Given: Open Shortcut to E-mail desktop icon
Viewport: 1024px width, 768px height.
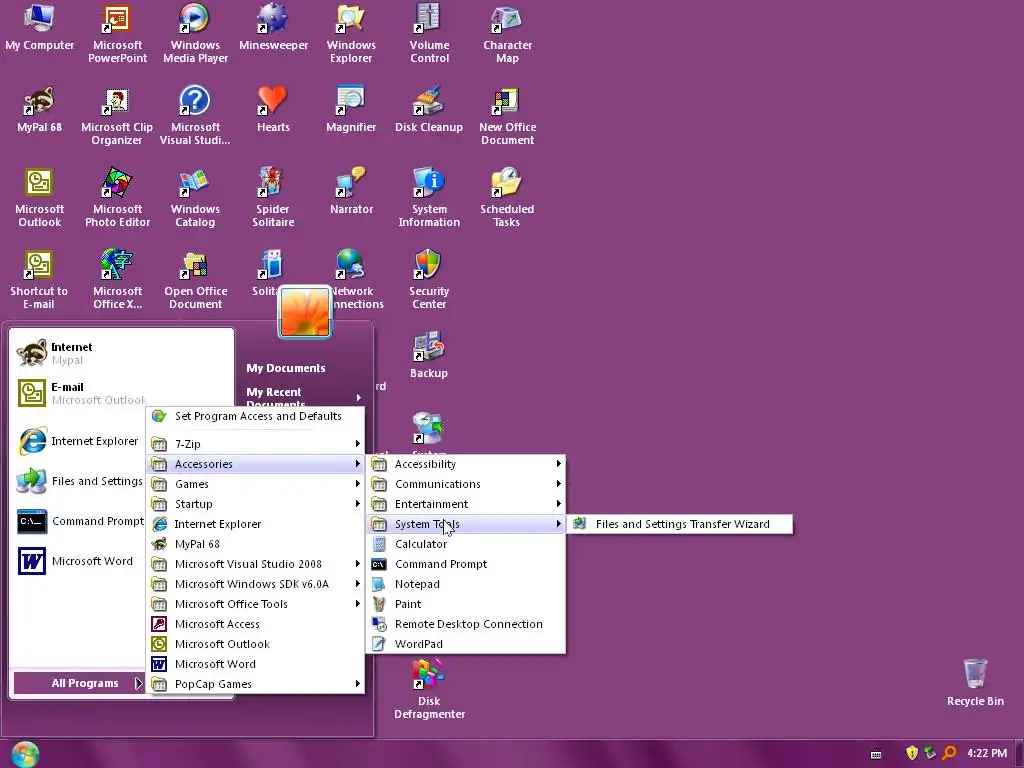Looking at the screenshot, I should (39, 279).
